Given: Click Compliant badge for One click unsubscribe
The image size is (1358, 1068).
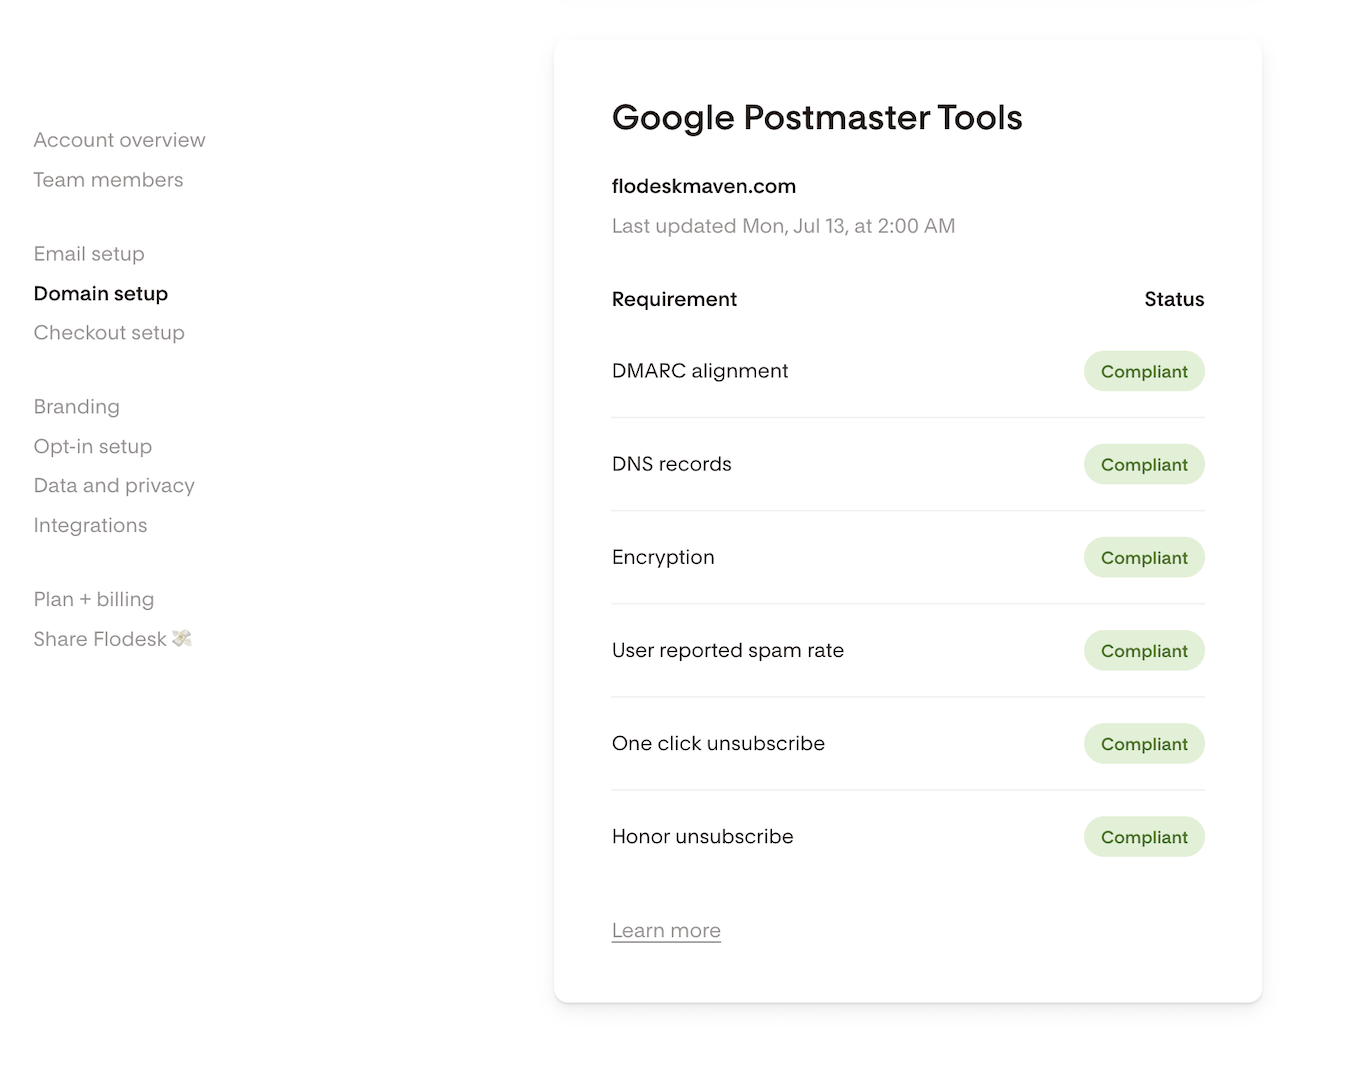Looking at the screenshot, I should (1144, 743).
